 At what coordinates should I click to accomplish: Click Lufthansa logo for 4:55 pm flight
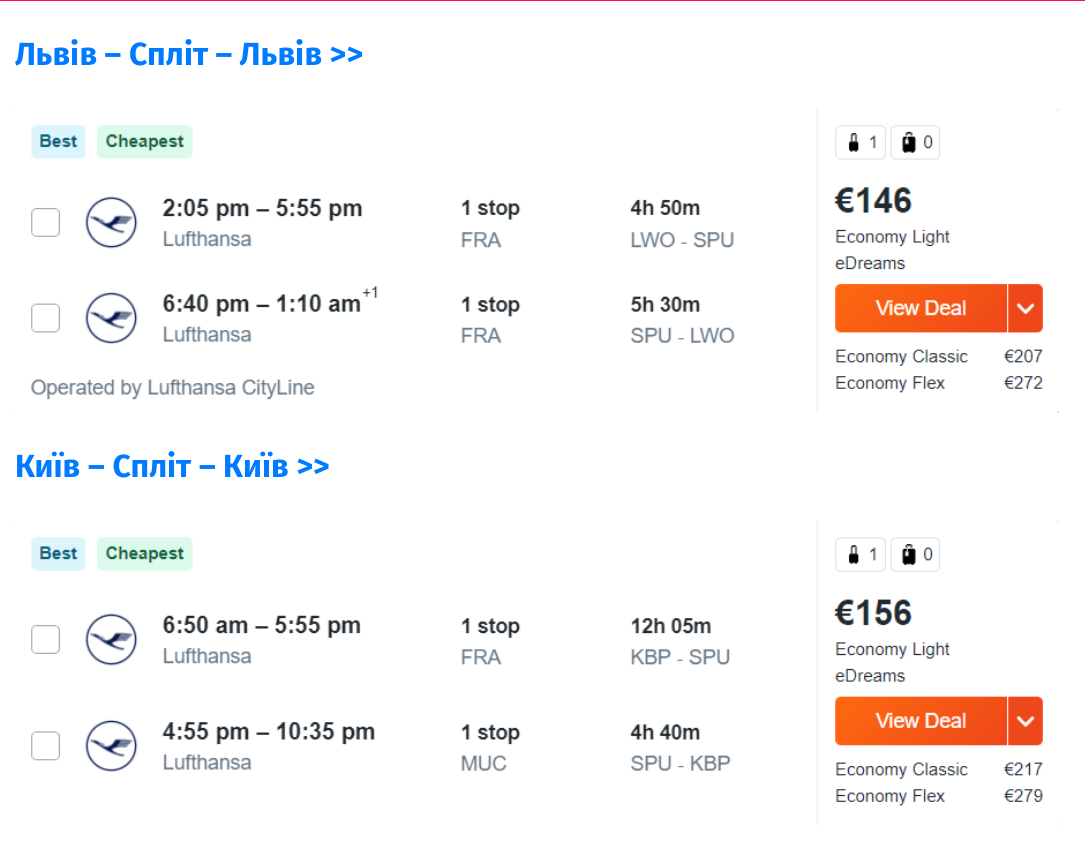[x=111, y=746]
